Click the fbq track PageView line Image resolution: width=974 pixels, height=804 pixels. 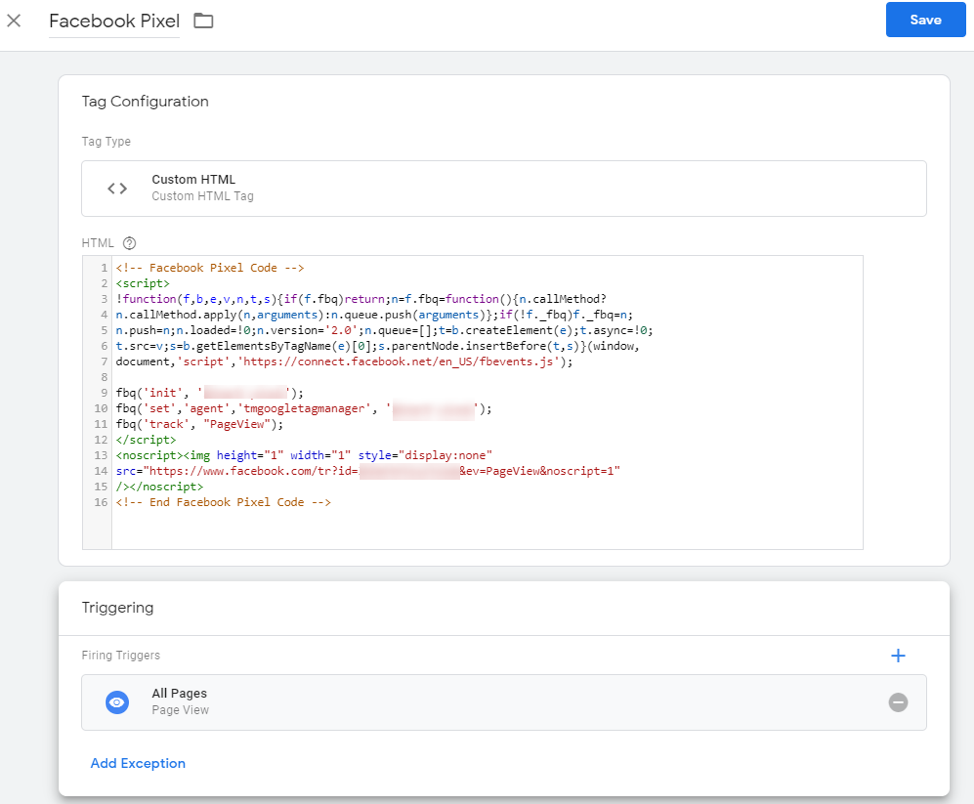click(199, 424)
